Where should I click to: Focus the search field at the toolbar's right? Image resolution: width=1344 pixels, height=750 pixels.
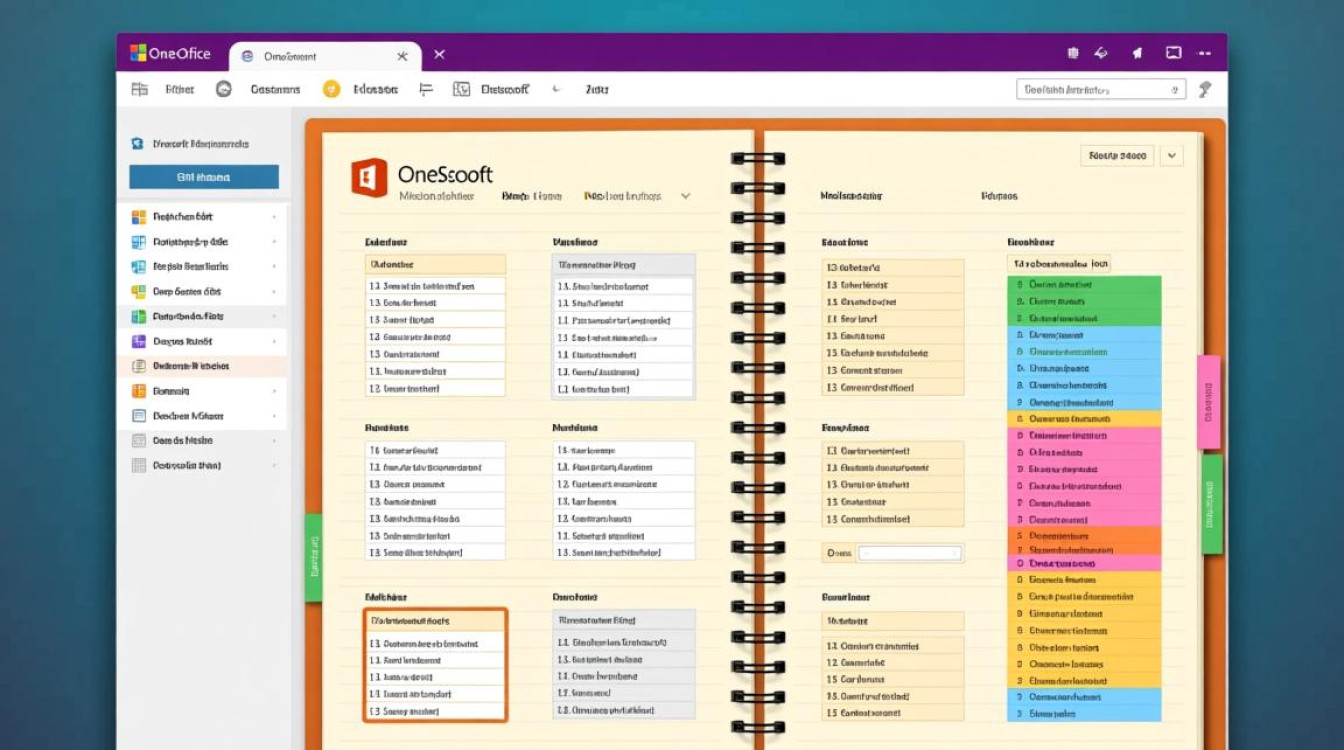(x=1101, y=90)
